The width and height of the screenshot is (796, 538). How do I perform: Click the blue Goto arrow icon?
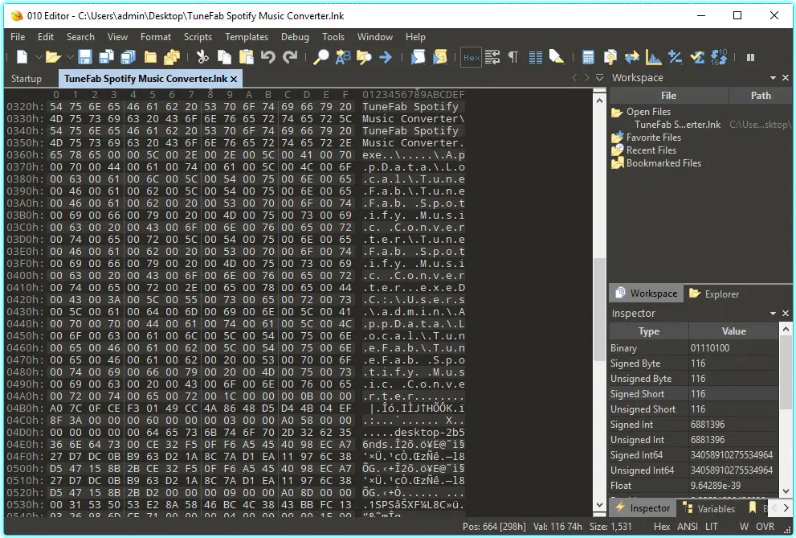point(385,57)
